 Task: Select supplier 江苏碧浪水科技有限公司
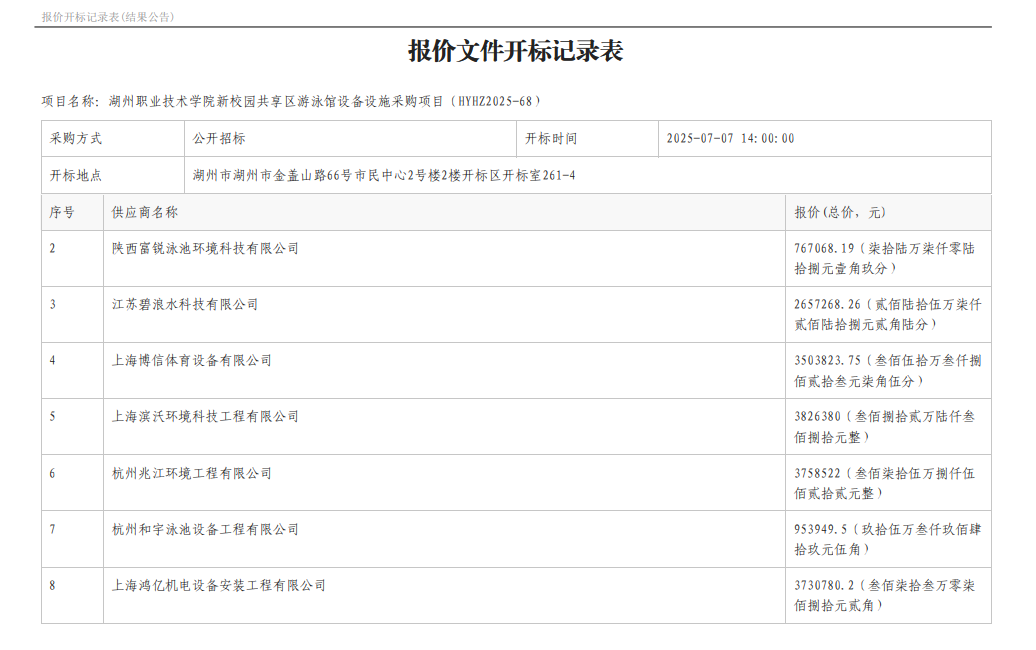click(185, 305)
